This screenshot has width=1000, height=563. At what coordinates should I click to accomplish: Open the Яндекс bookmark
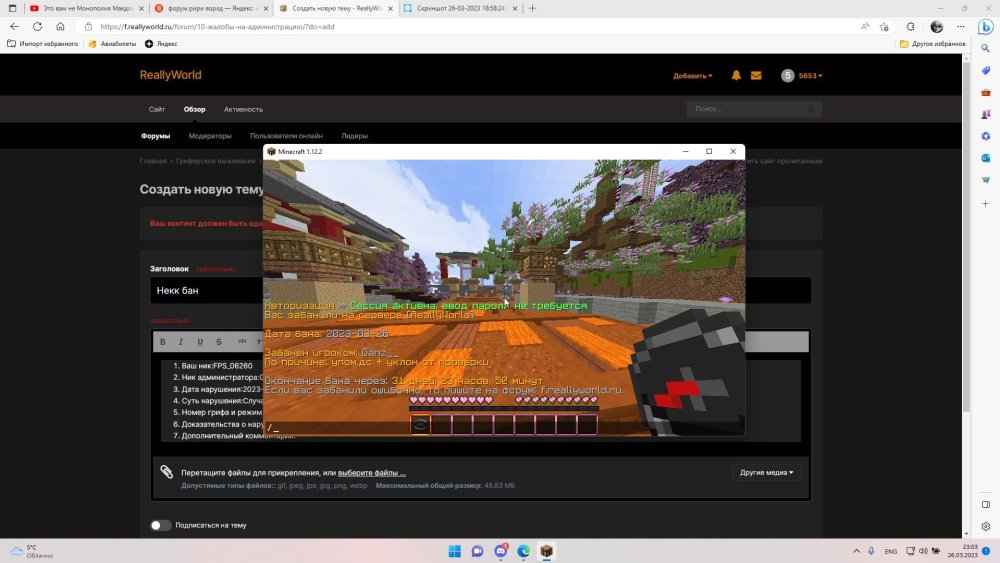161,44
